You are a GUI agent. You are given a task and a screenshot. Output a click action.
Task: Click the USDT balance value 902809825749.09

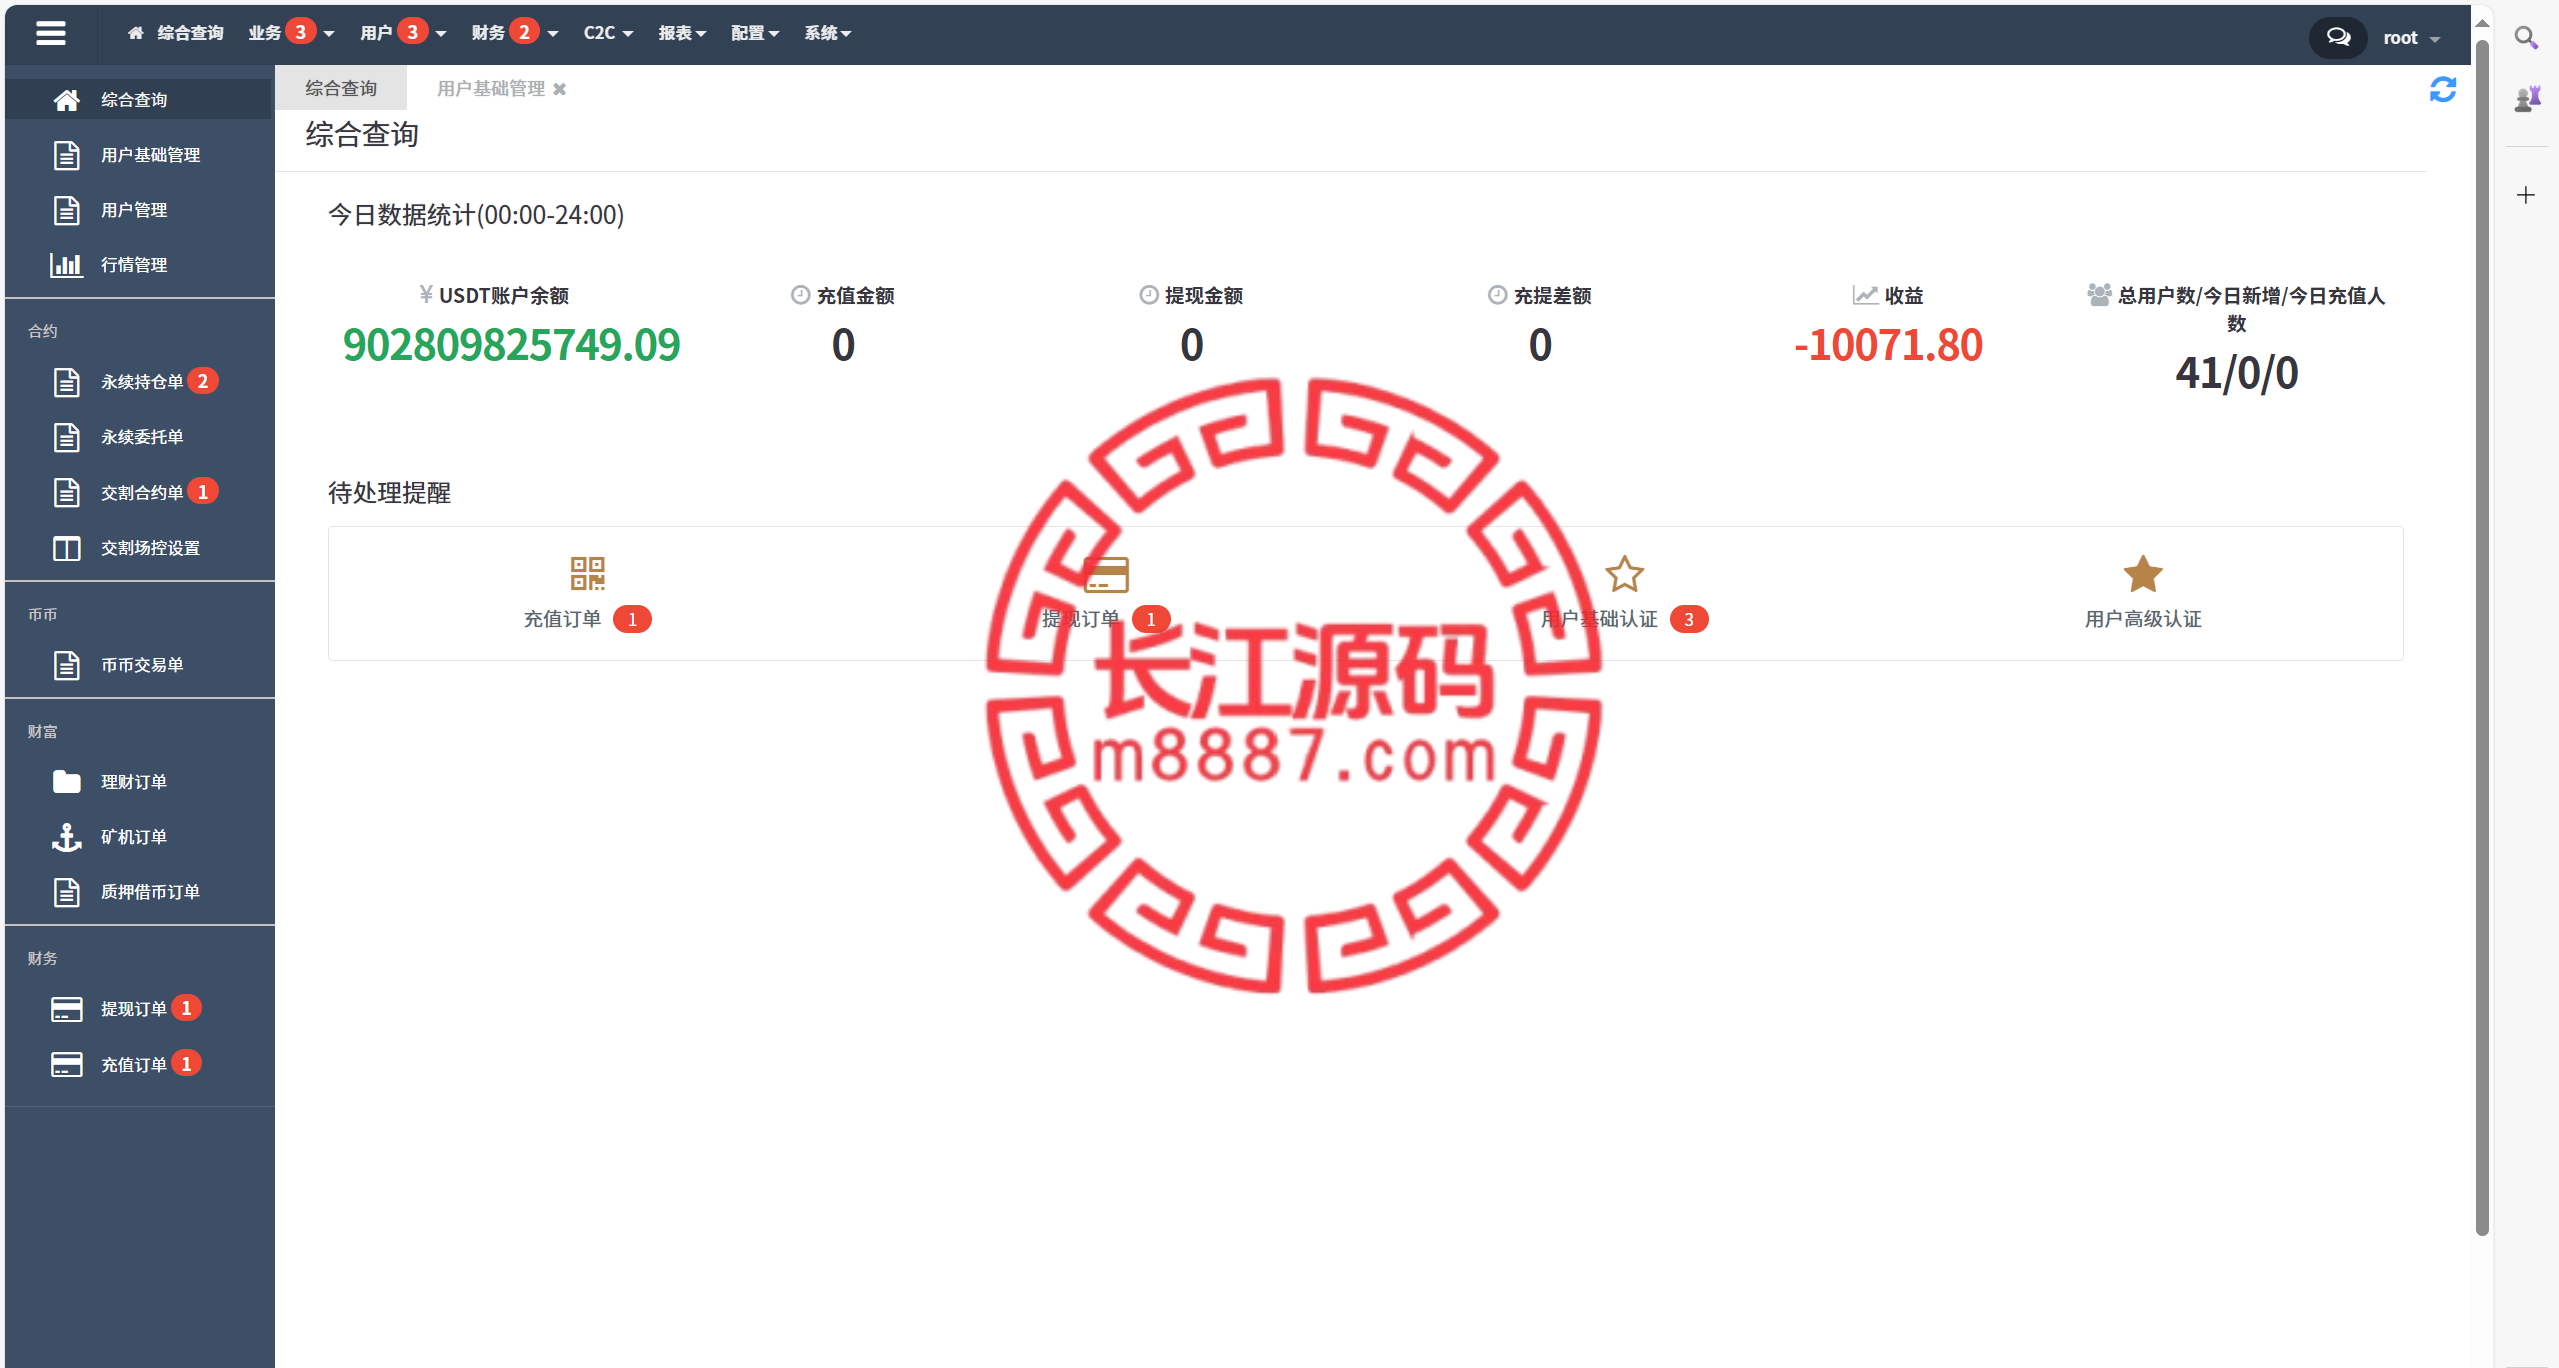(511, 345)
